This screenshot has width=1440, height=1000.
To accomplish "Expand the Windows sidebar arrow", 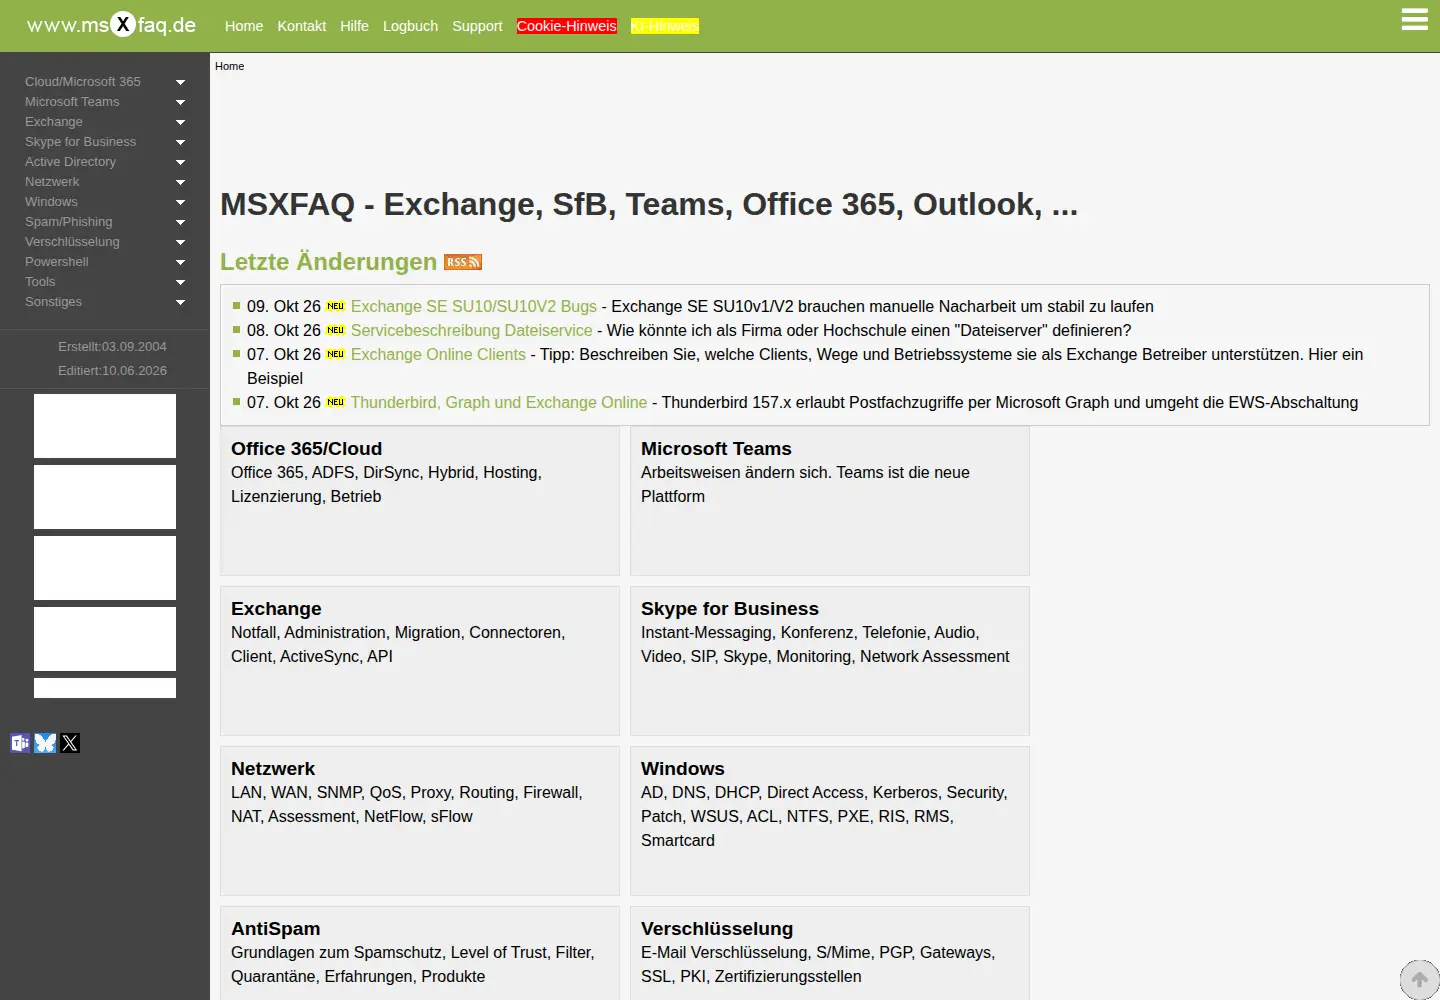I will (181, 202).
